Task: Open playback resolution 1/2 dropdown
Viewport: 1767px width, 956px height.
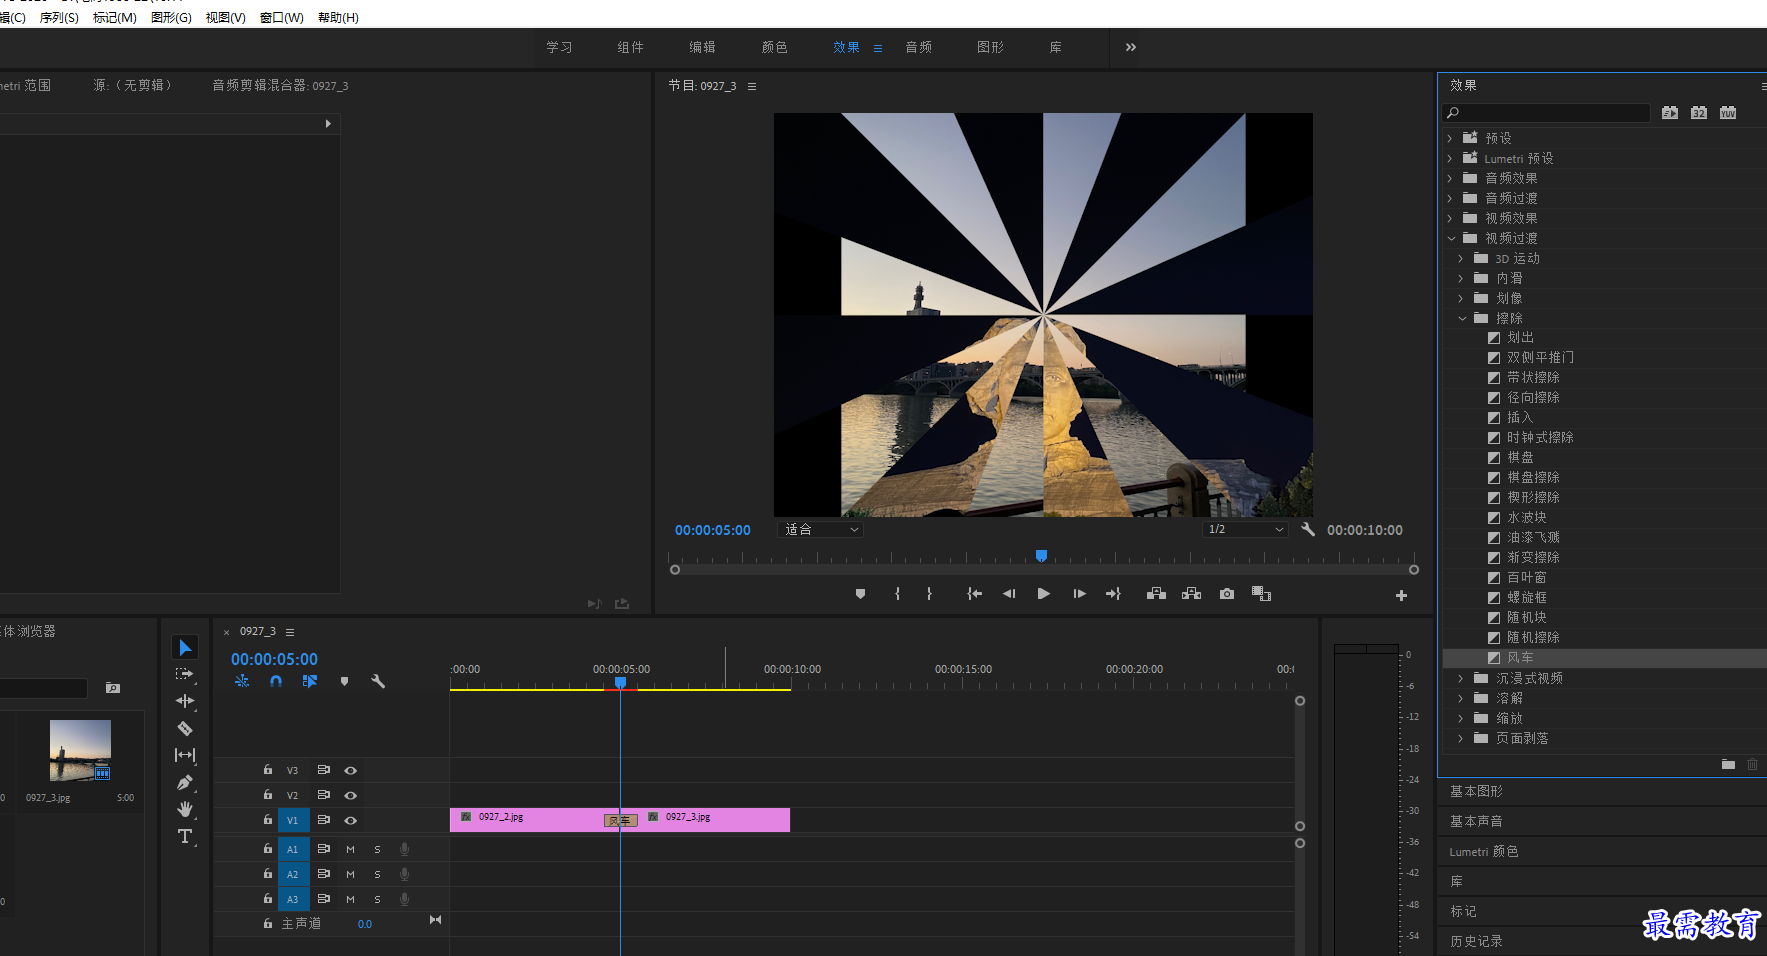Action: click(x=1246, y=529)
